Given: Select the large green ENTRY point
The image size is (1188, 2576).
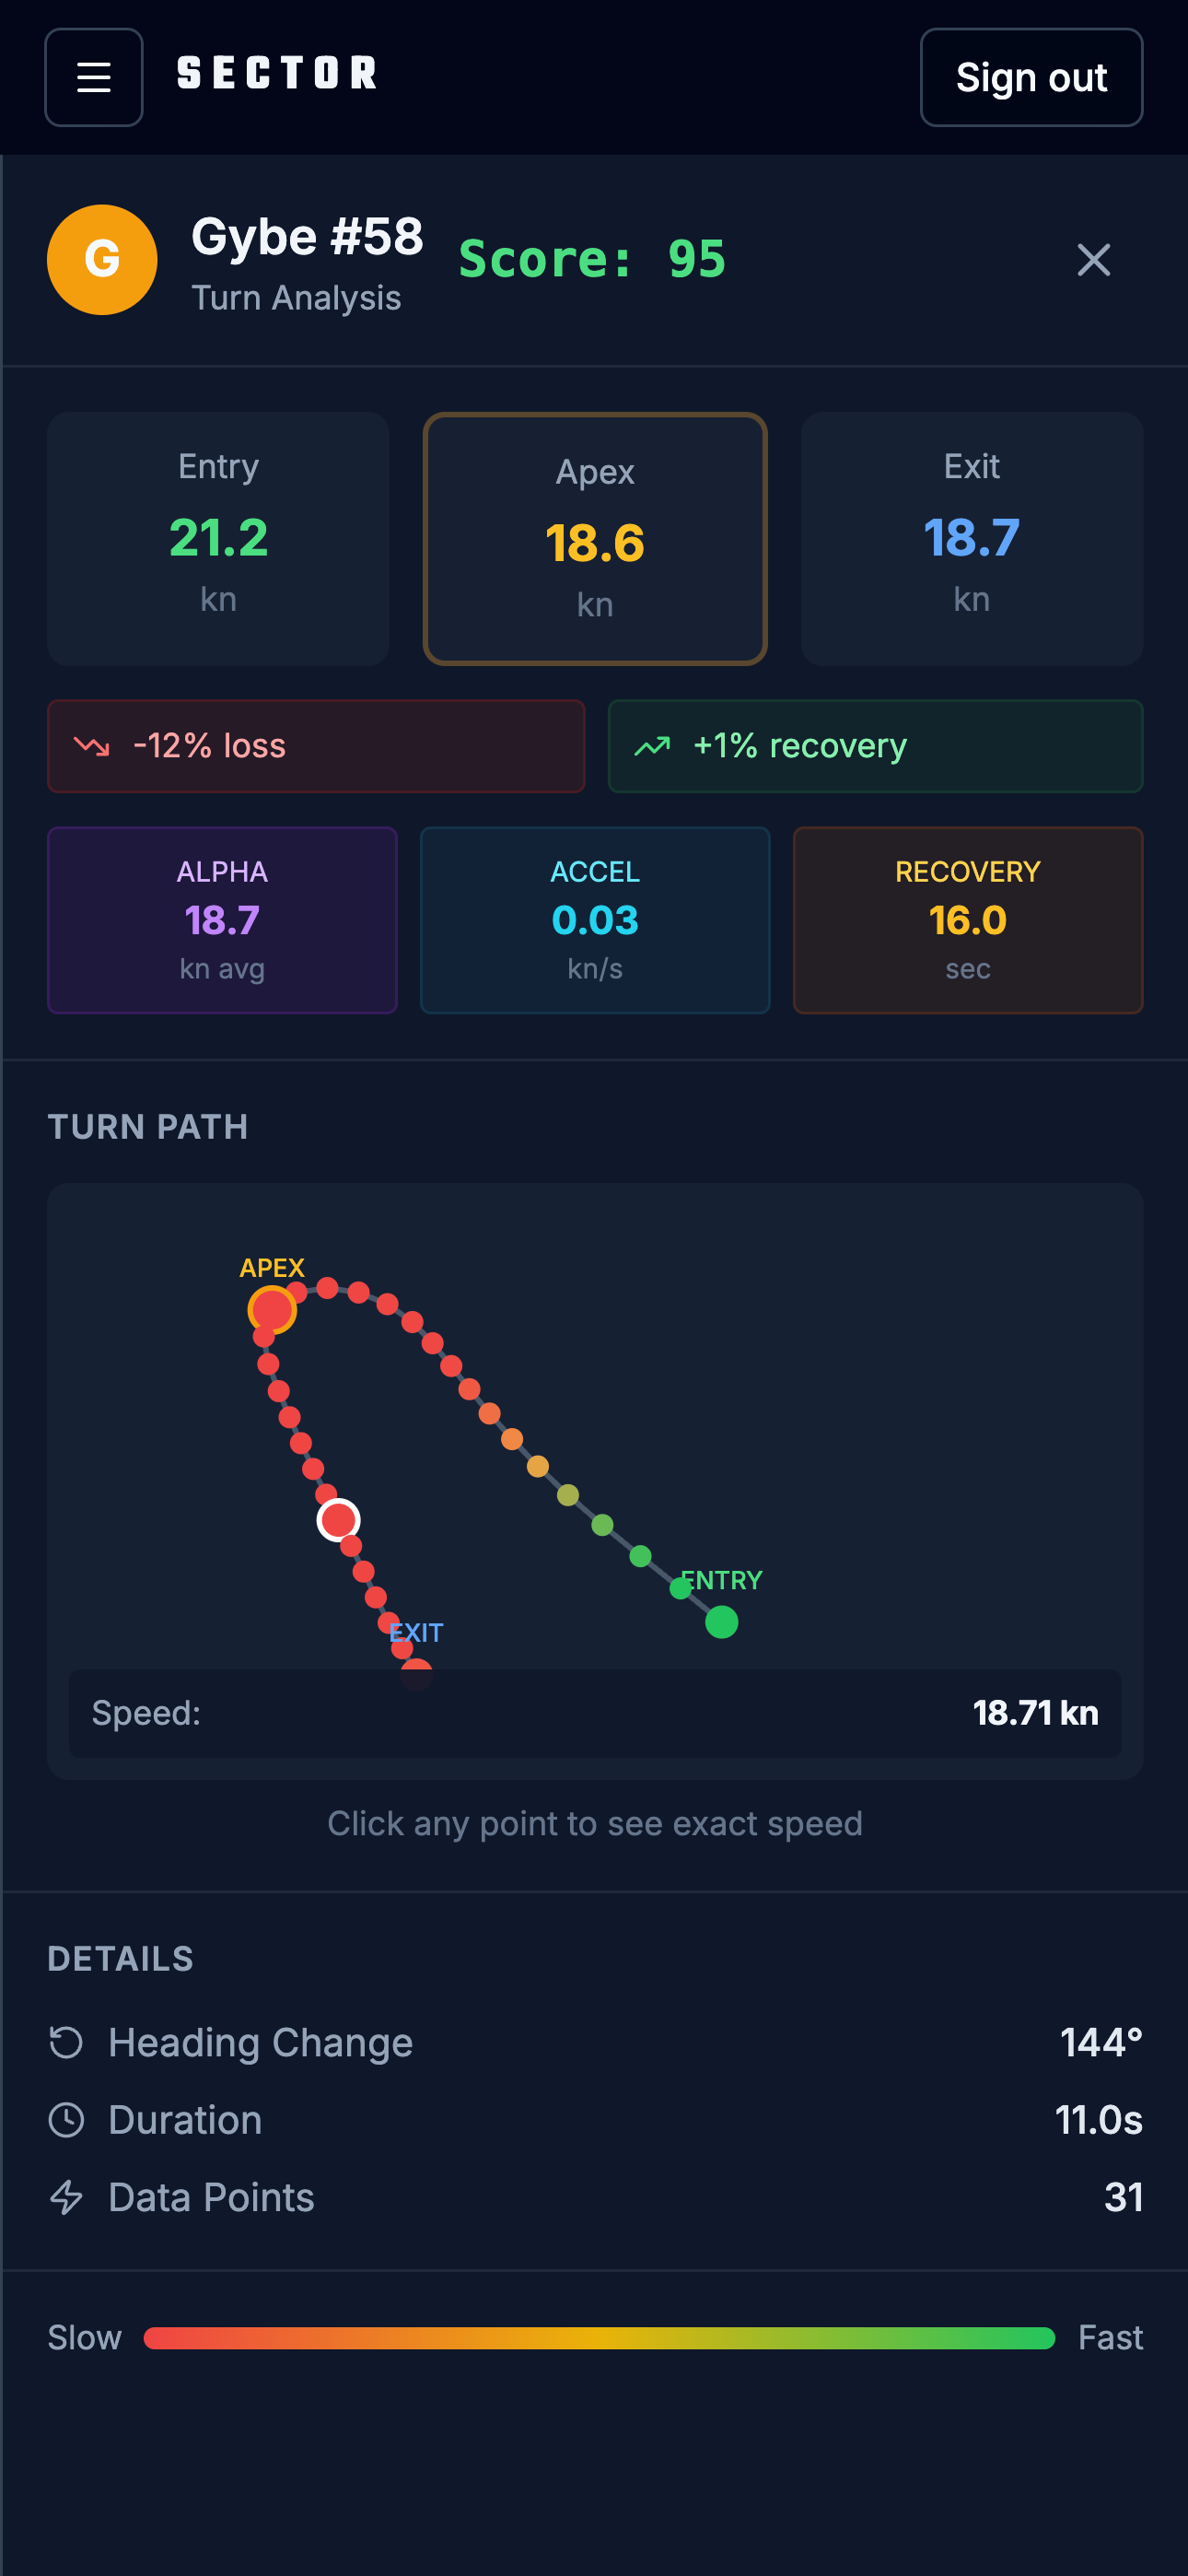Looking at the screenshot, I should (x=721, y=1621).
